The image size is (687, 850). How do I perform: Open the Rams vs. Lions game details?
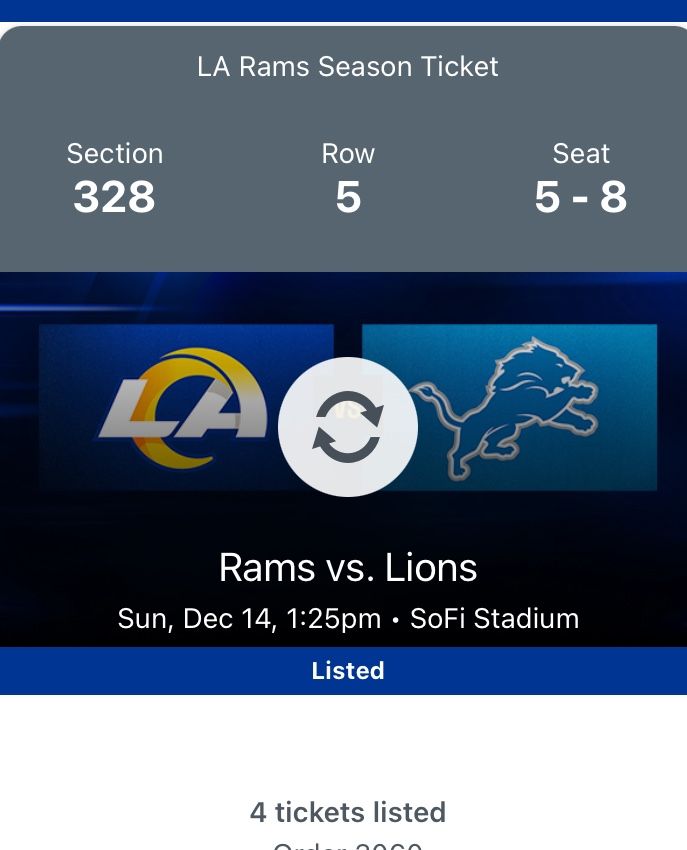tap(347, 567)
